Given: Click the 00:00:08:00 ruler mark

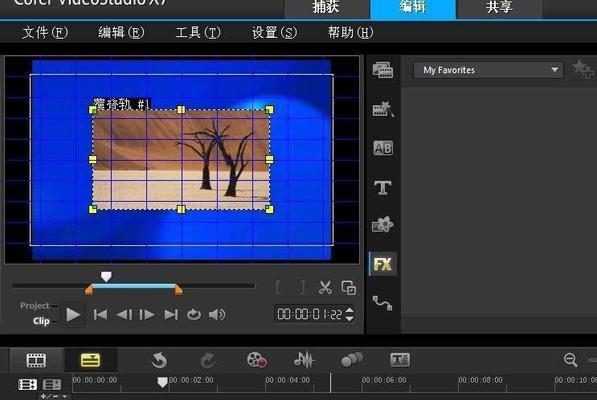Looking at the screenshot, I should [480, 380].
